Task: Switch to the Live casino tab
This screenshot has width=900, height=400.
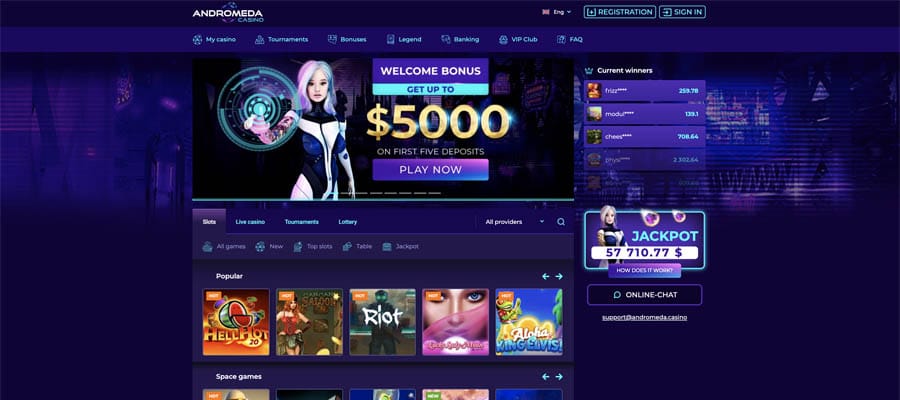Action: click(x=250, y=222)
